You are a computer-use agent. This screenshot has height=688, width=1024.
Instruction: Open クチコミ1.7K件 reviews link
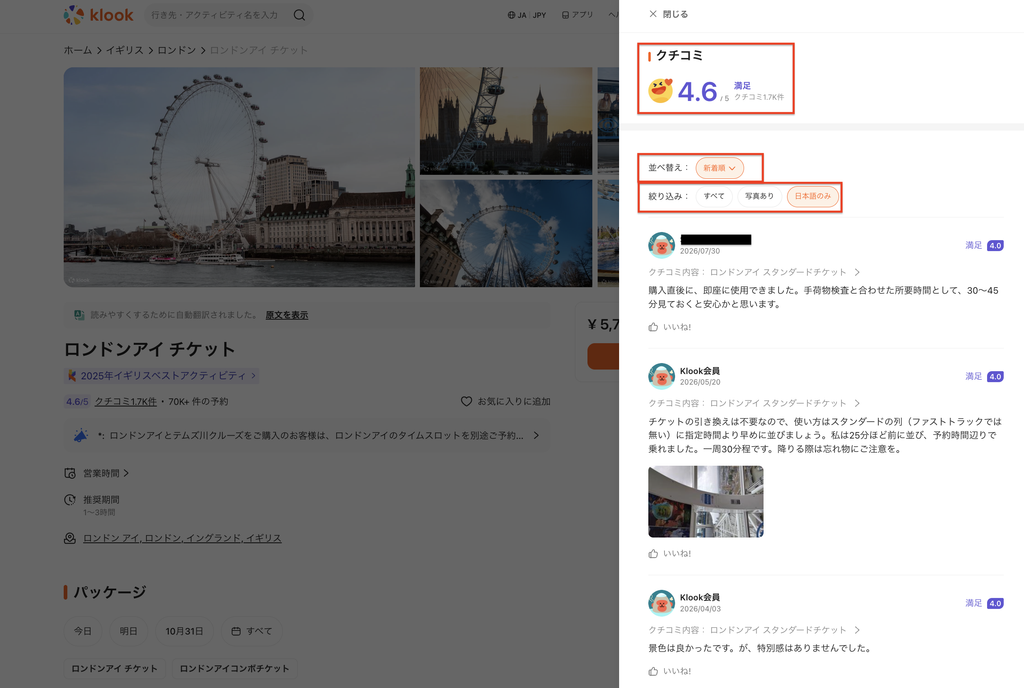point(125,401)
